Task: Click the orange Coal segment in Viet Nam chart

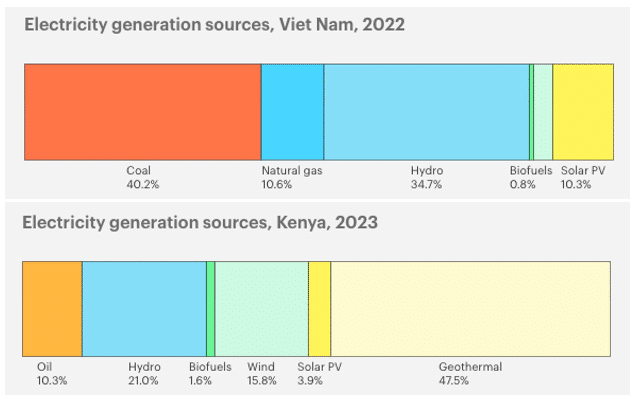Action: pyautogui.click(x=142, y=111)
